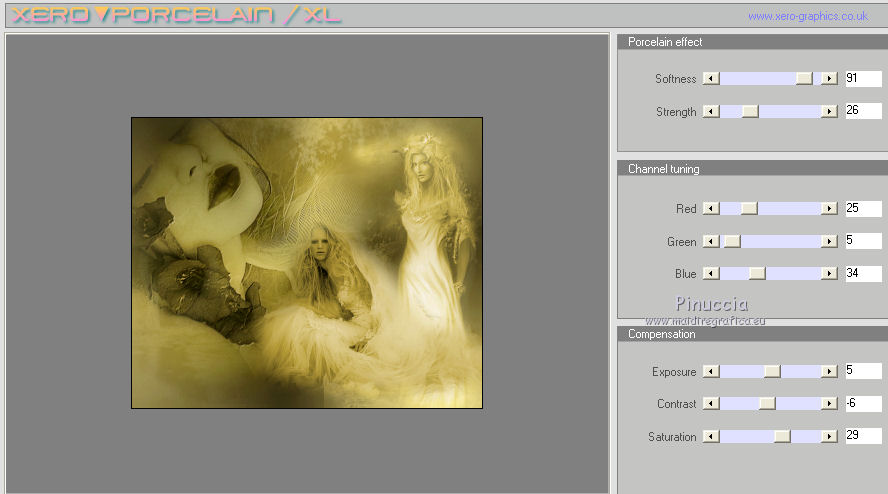This screenshot has height=494, width=888.
Task: Grab the Strength slider thumb
Action: pyautogui.click(x=750, y=112)
